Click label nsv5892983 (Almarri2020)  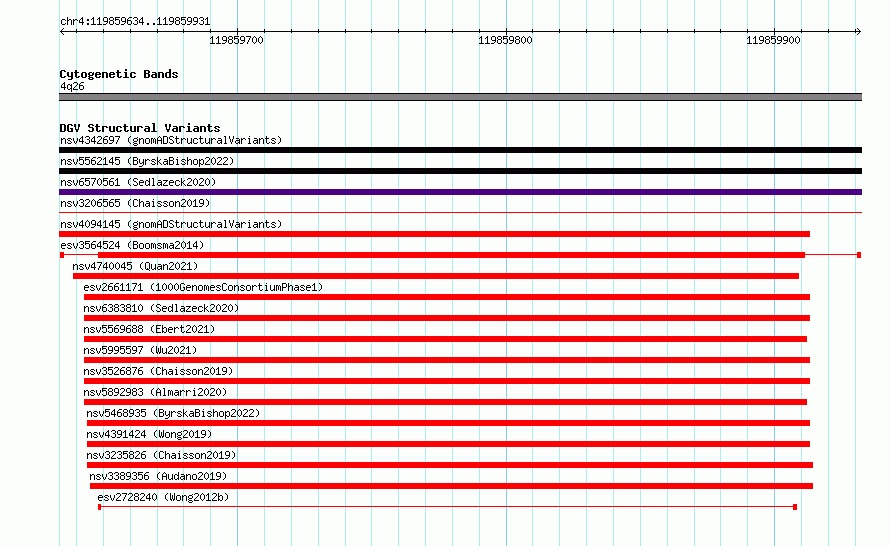point(155,392)
